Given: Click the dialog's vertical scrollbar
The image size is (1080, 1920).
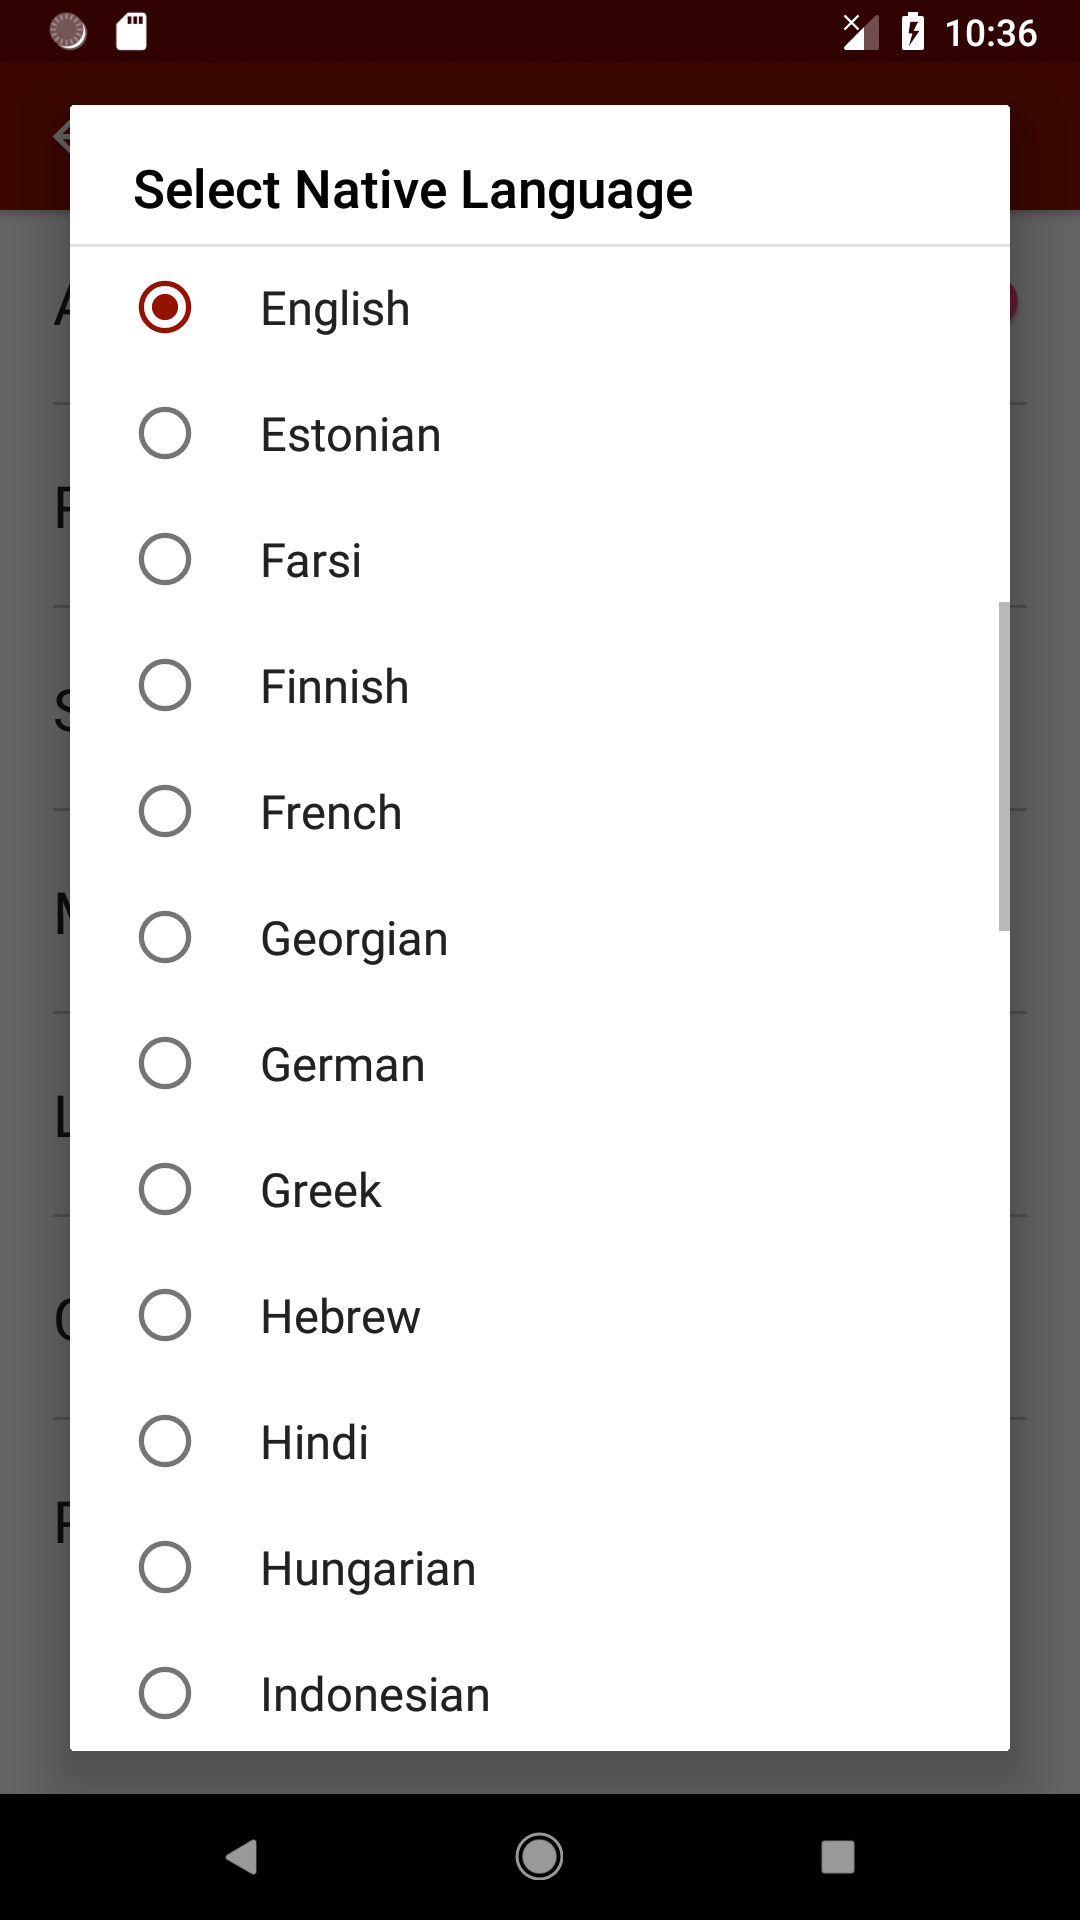Looking at the screenshot, I should (1003, 766).
